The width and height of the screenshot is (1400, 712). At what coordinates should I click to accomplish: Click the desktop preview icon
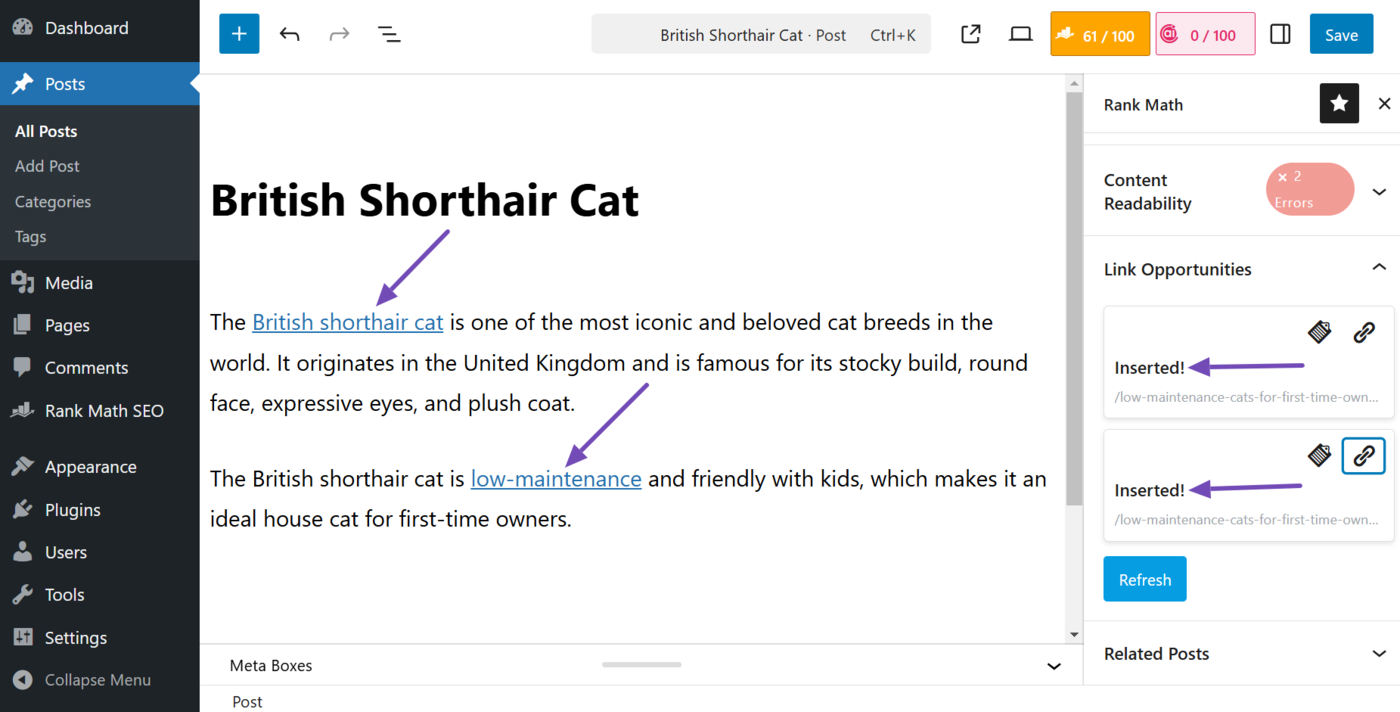pyautogui.click(x=1020, y=33)
